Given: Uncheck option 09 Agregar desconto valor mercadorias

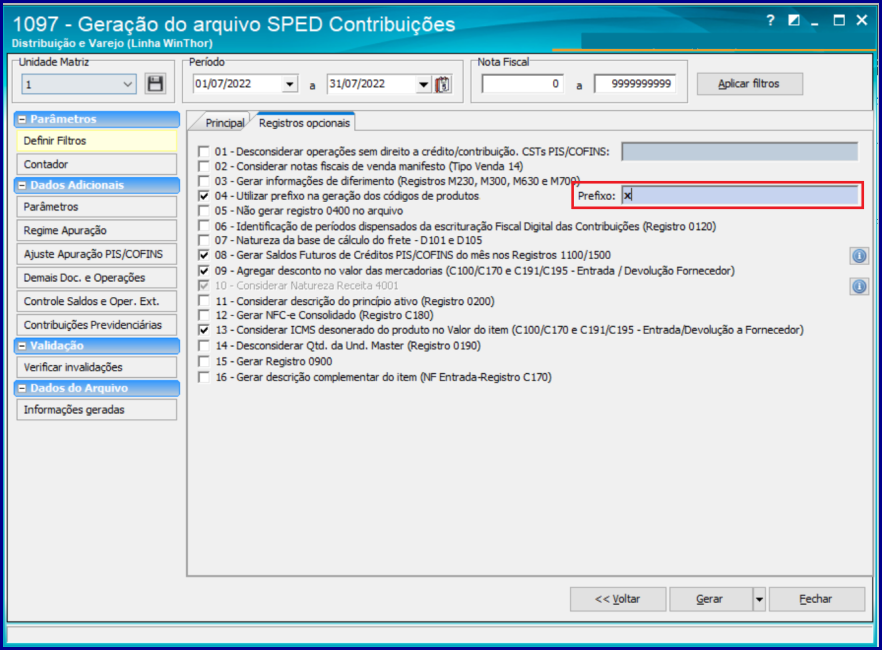Looking at the screenshot, I should pyautogui.click(x=204, y=270).
